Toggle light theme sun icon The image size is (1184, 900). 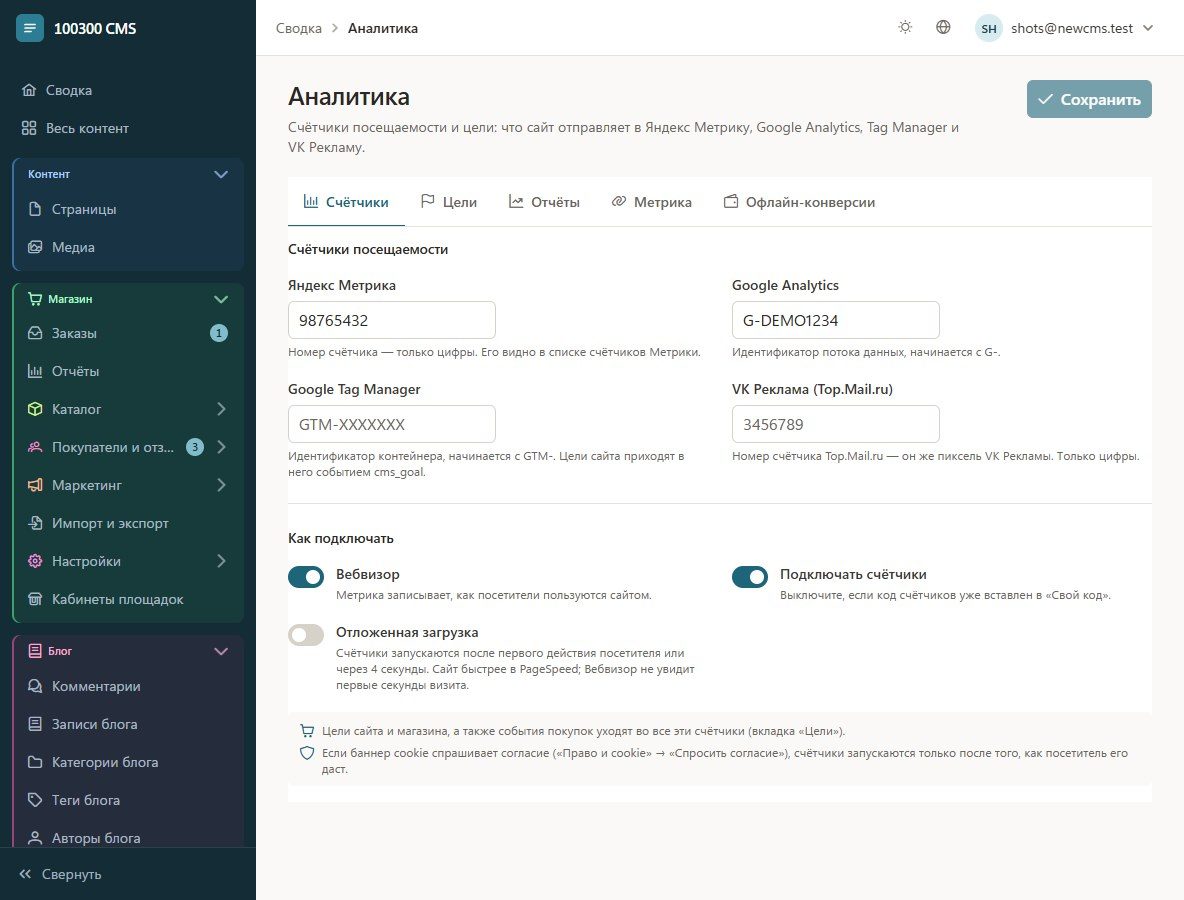905,28
